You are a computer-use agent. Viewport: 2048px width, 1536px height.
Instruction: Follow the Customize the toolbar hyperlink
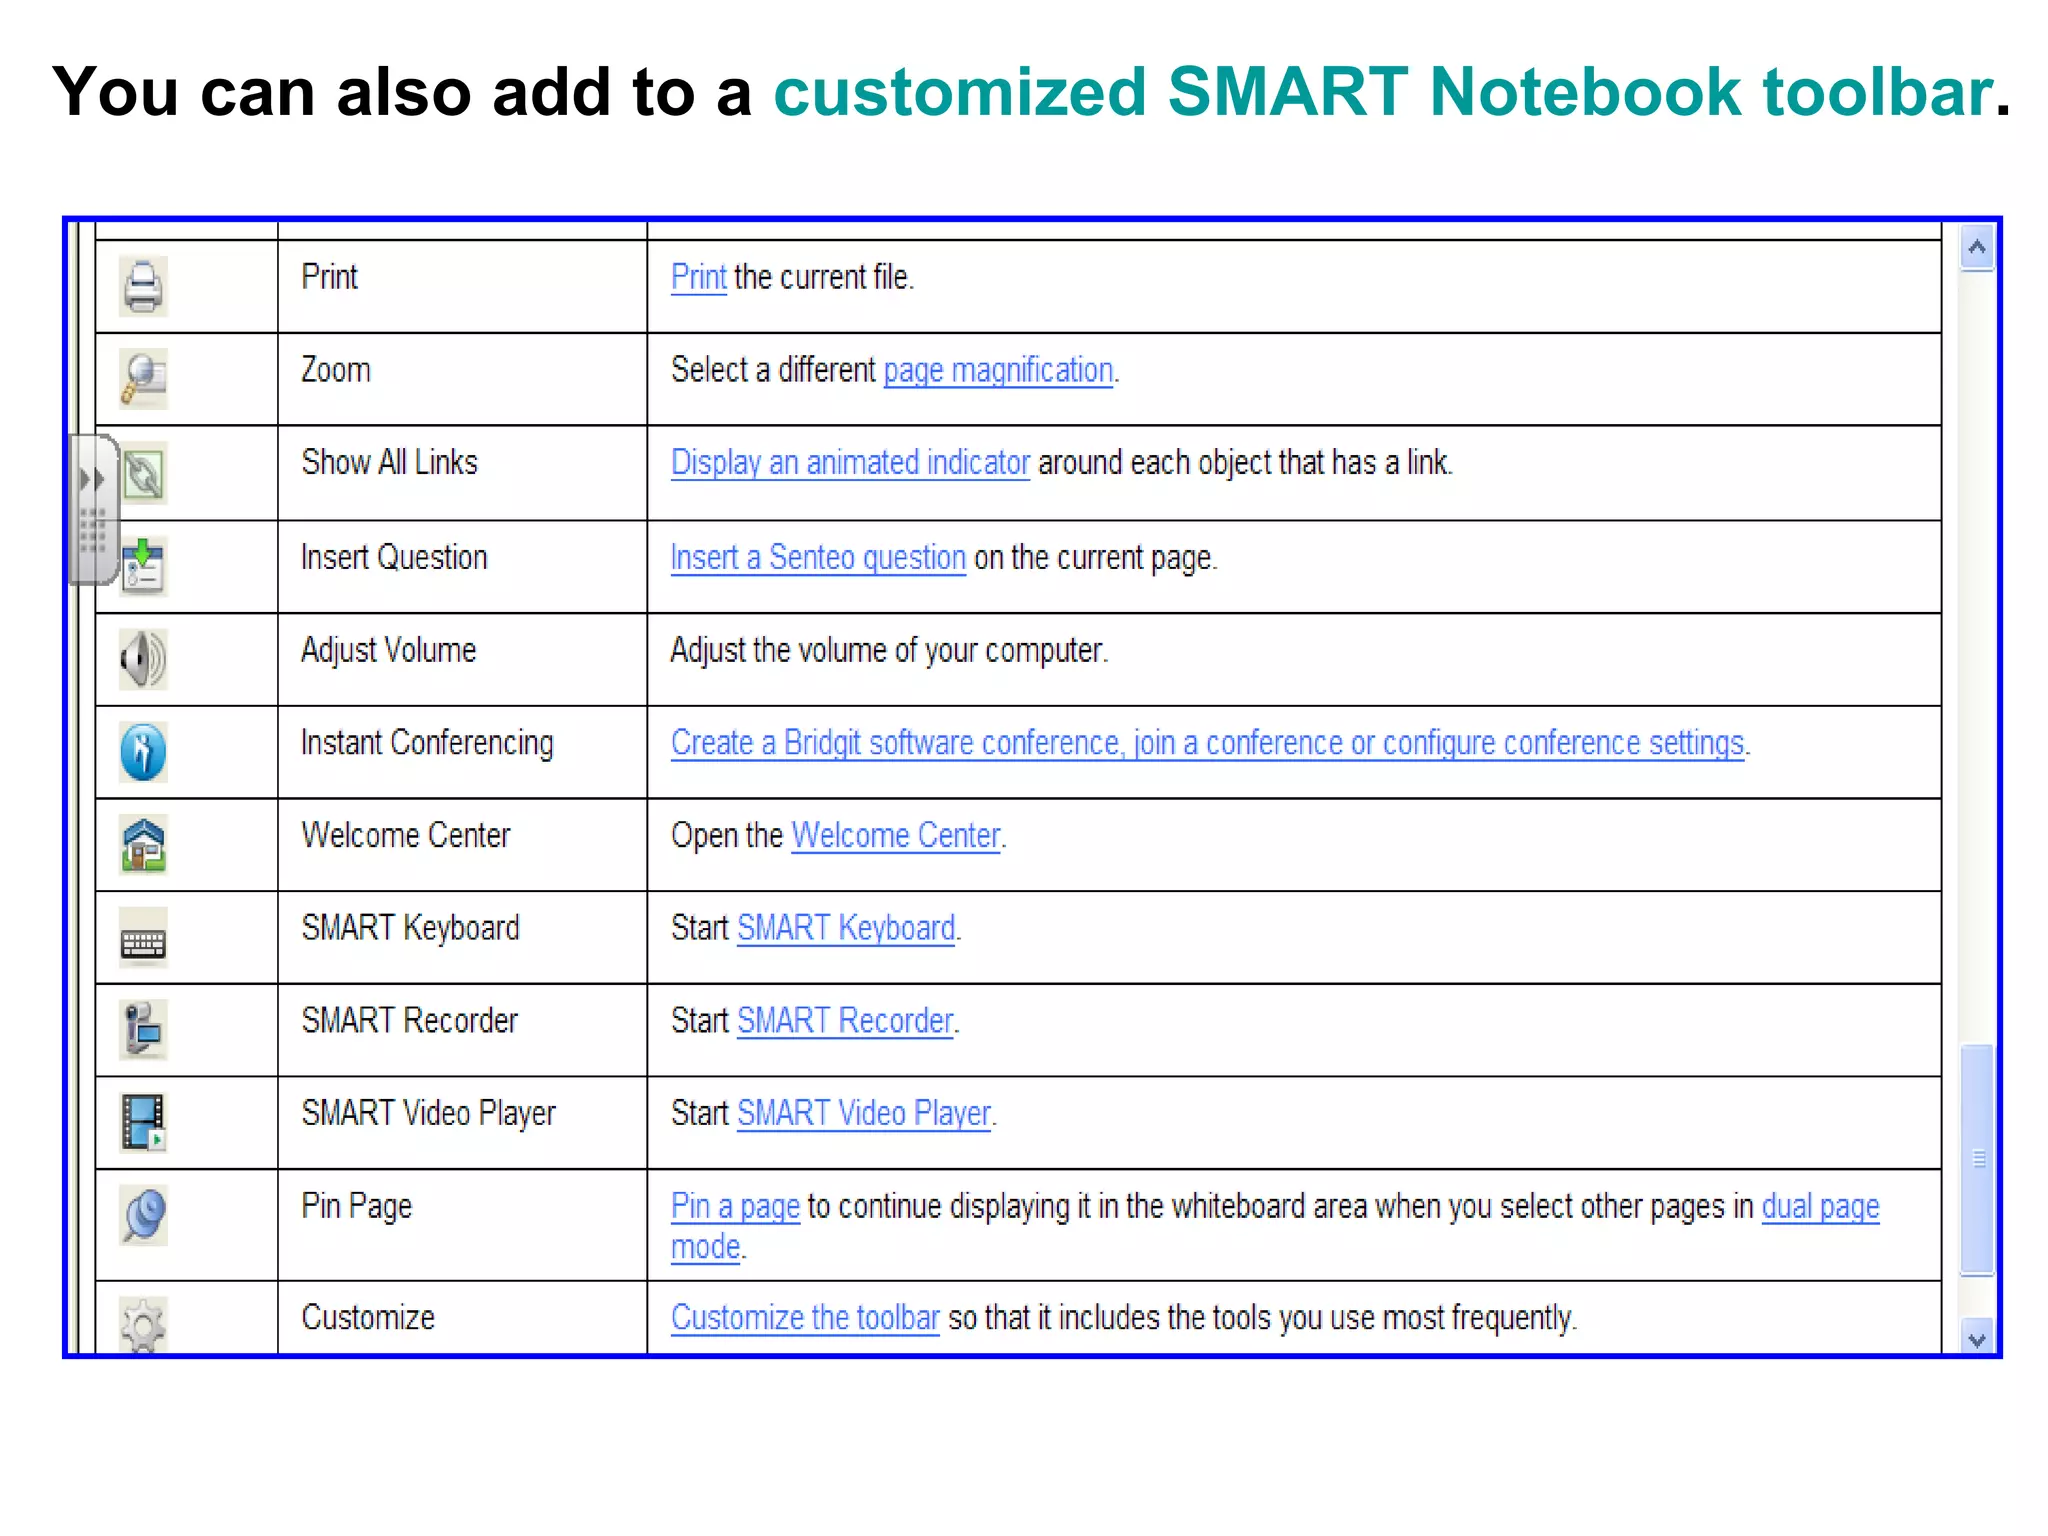[805, 1317]
